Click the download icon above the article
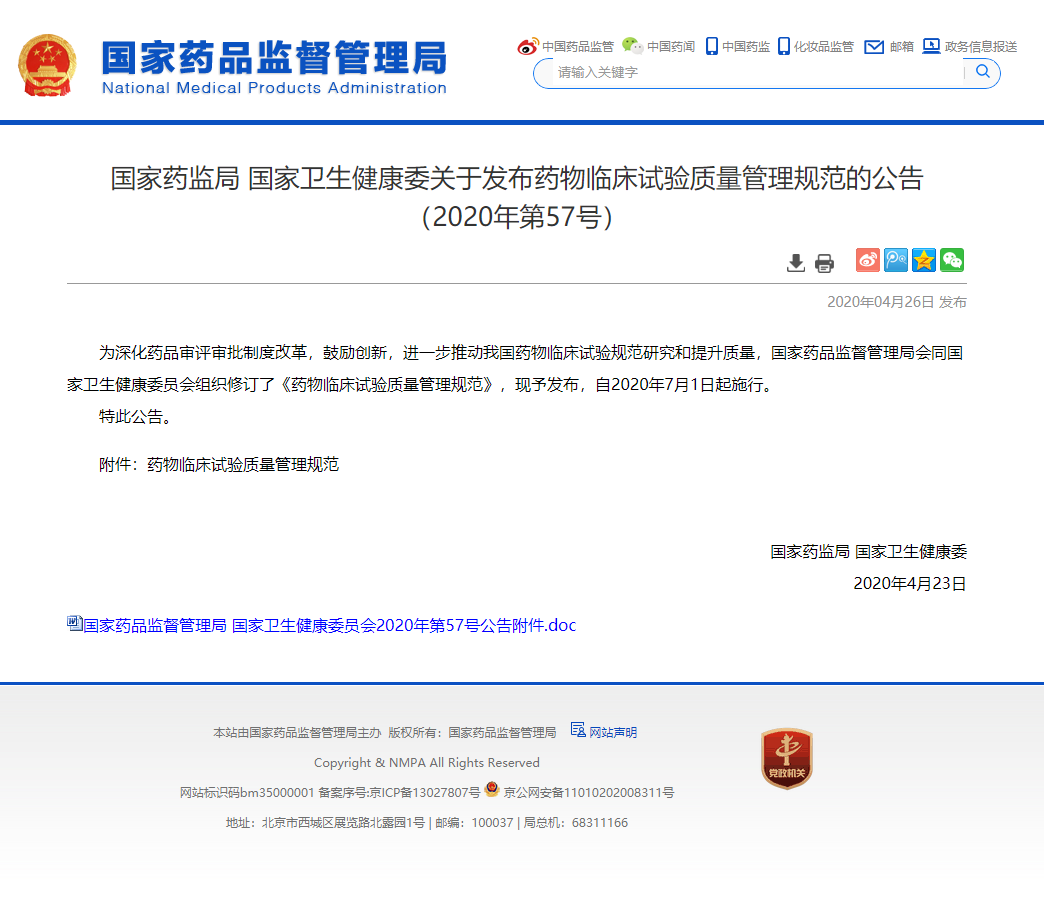Viewport: 1044px width, 916px height. tap(796, 263)
